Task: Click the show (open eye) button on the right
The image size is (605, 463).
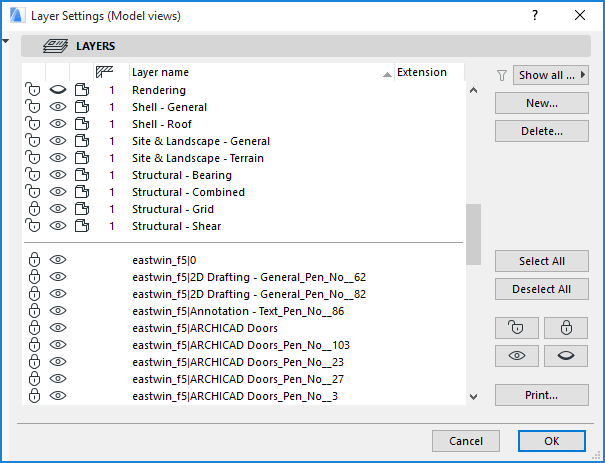Action: tap(517, 358)
